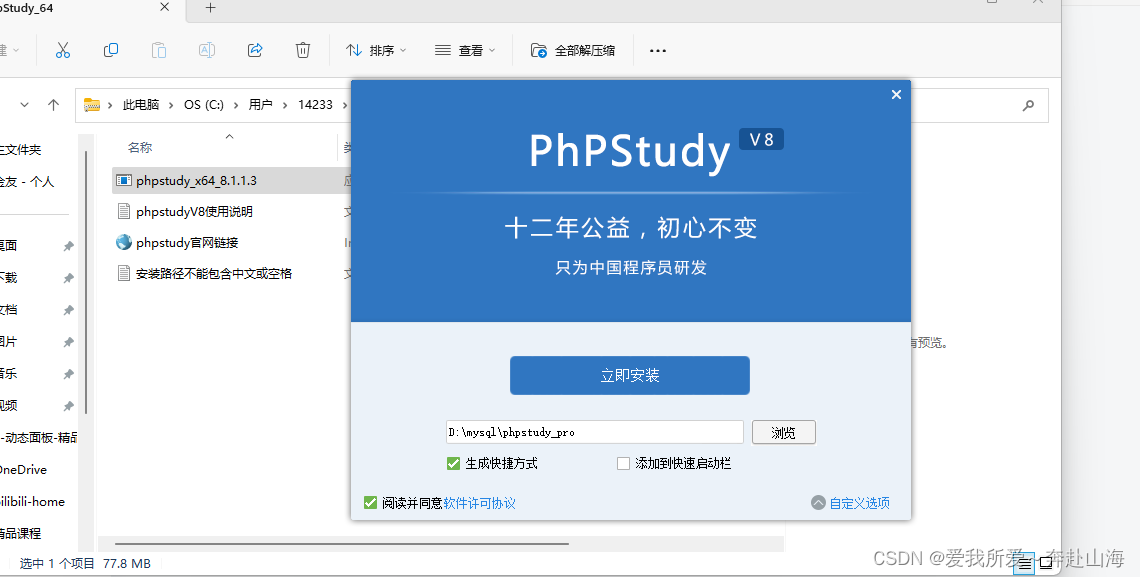
Task: Click the horizontal scrollbar of the file list
Action: coord(342,544)
